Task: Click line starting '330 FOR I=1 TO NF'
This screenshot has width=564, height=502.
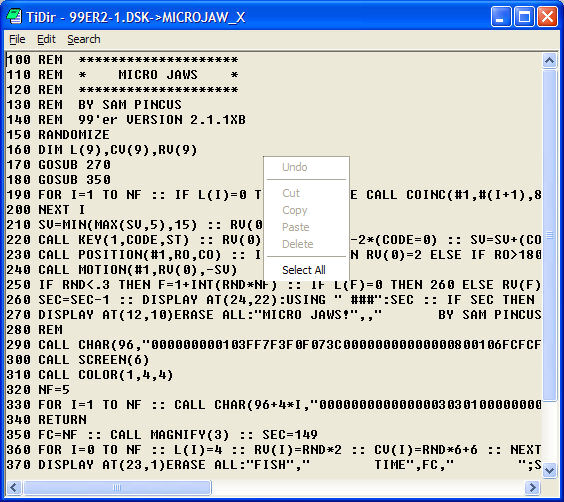Action: (274, 405)
